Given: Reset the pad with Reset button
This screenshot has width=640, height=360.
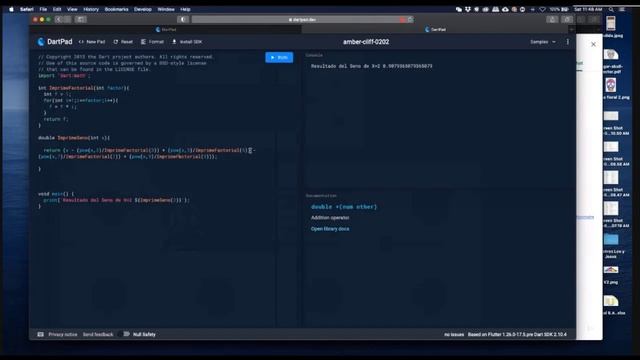Looking at the screenshot, I should 123,42.
